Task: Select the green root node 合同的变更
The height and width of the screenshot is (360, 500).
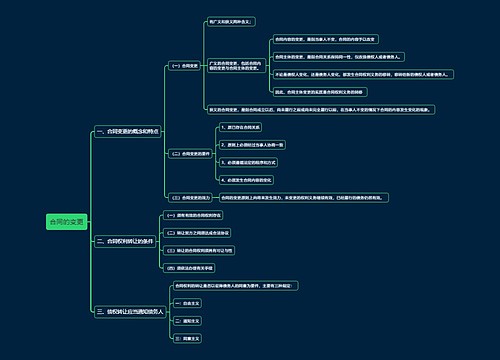Action: 67,222
